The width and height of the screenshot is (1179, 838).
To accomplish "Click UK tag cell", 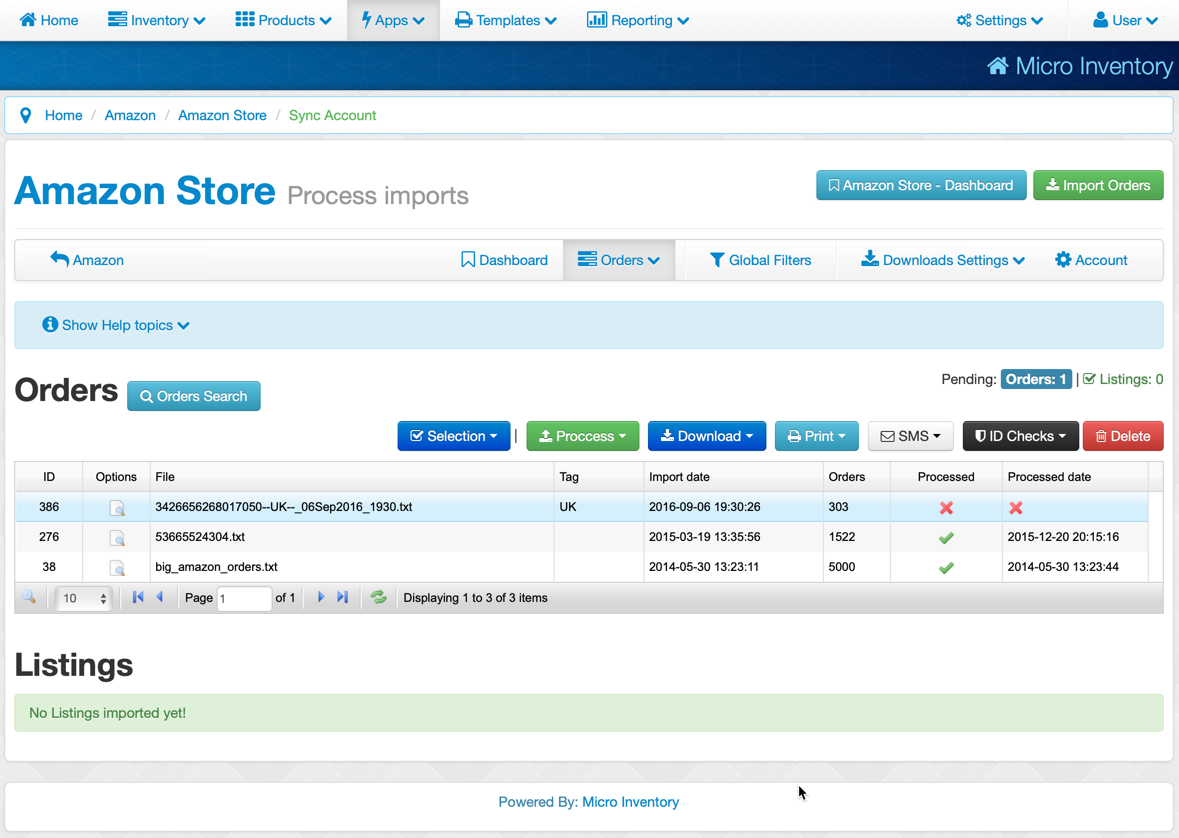I will (599, 507).
